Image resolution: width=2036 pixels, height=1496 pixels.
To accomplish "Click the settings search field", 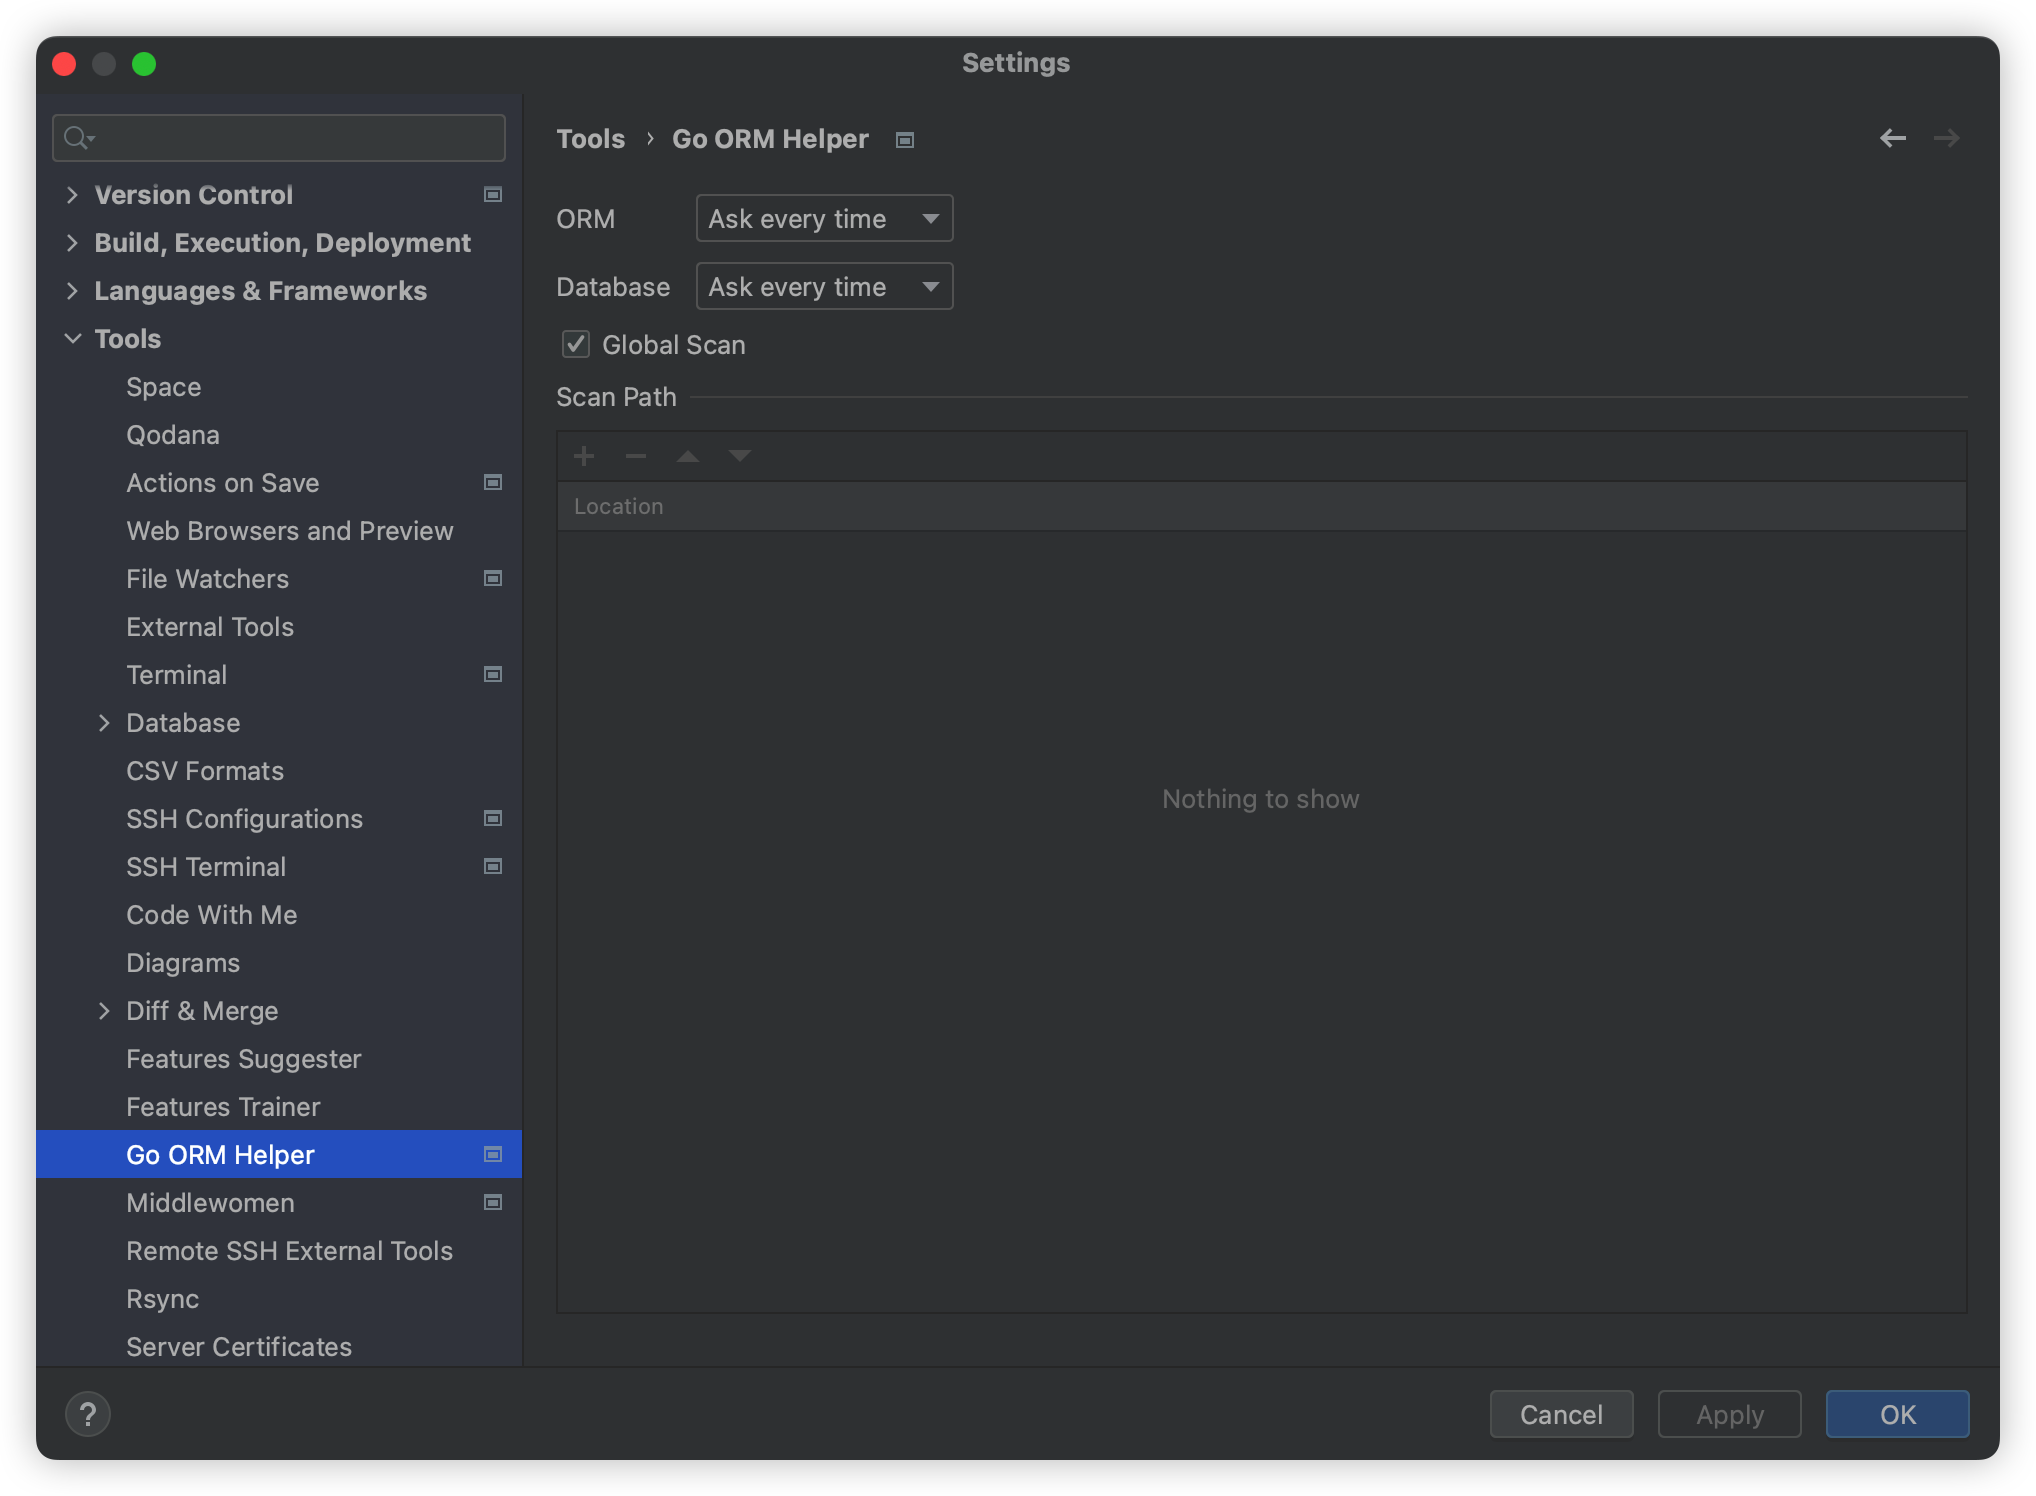I will point(279,138).
